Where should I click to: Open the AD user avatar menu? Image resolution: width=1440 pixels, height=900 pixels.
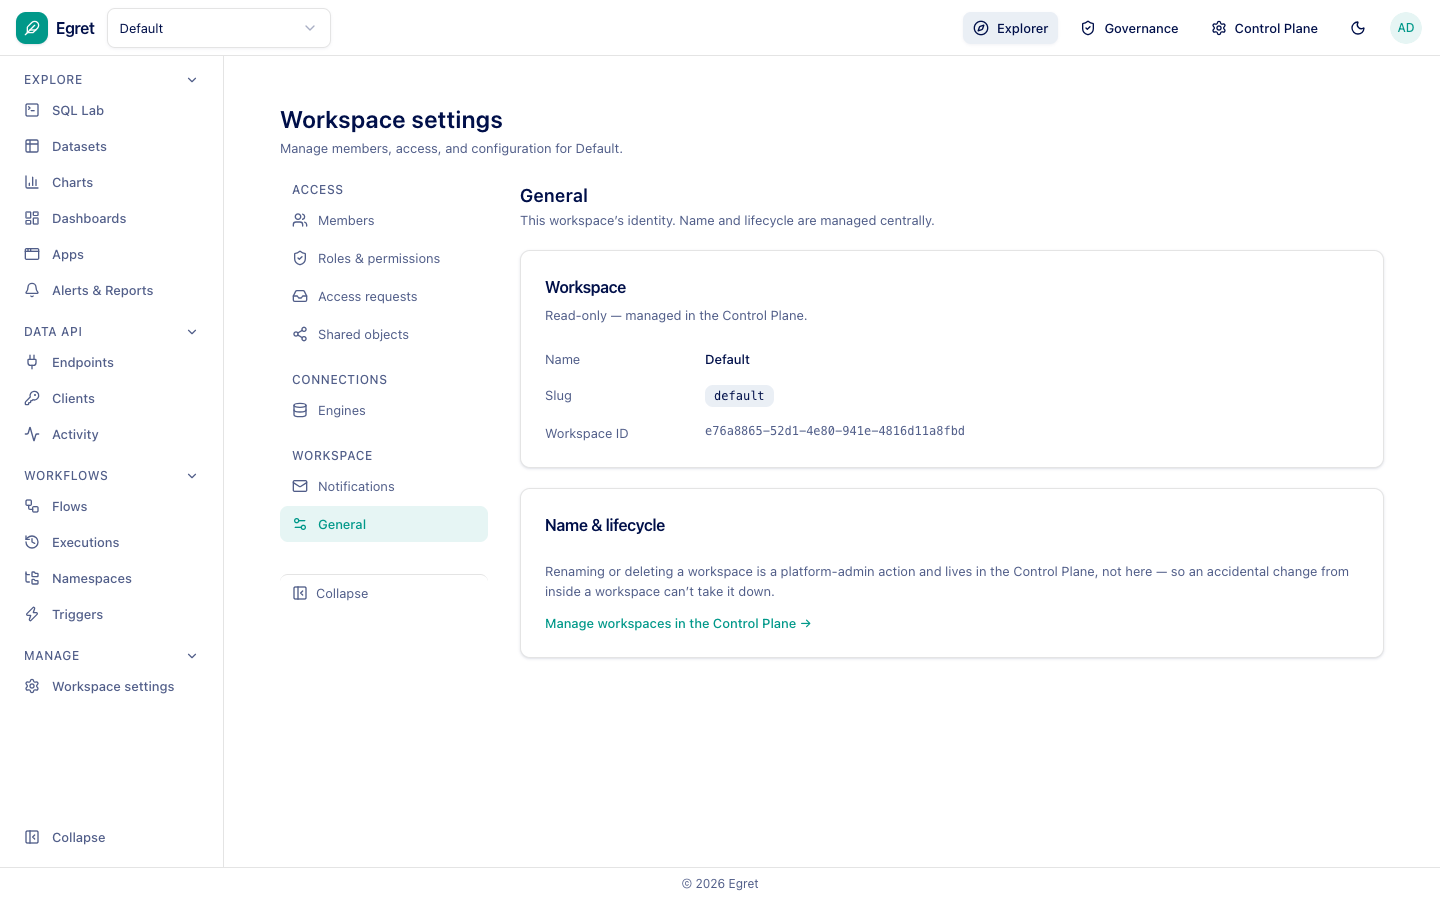[1406, 28]
